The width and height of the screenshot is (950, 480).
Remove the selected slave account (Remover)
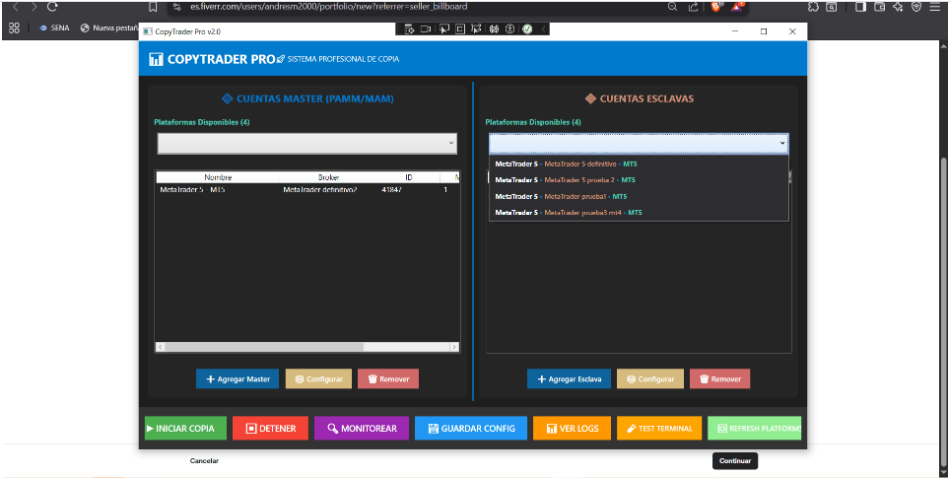[x=720, y=379]
